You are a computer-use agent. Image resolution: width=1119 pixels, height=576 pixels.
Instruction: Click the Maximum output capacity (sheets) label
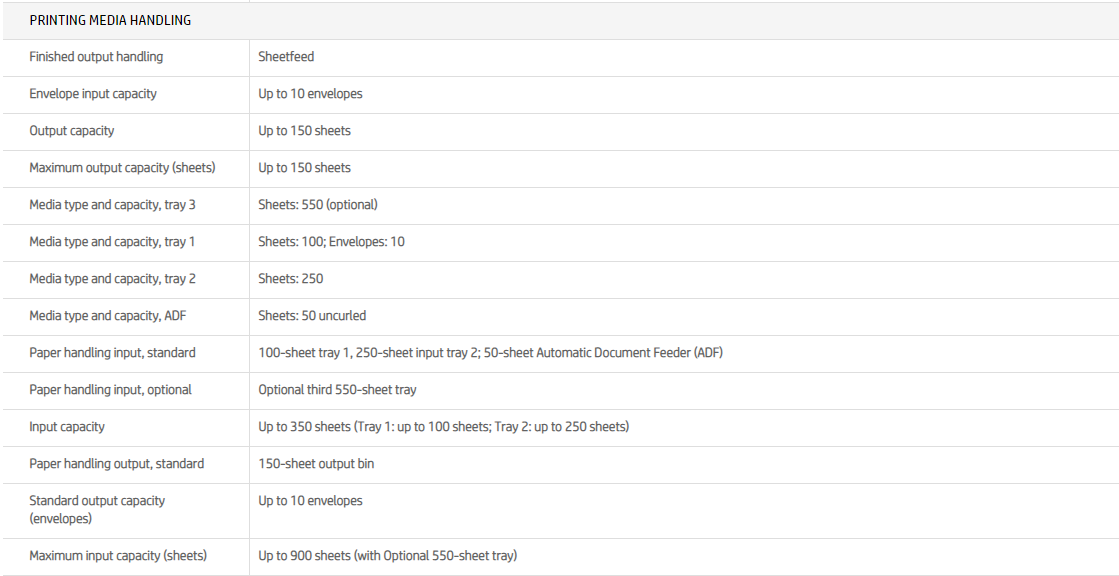point(122,168)
